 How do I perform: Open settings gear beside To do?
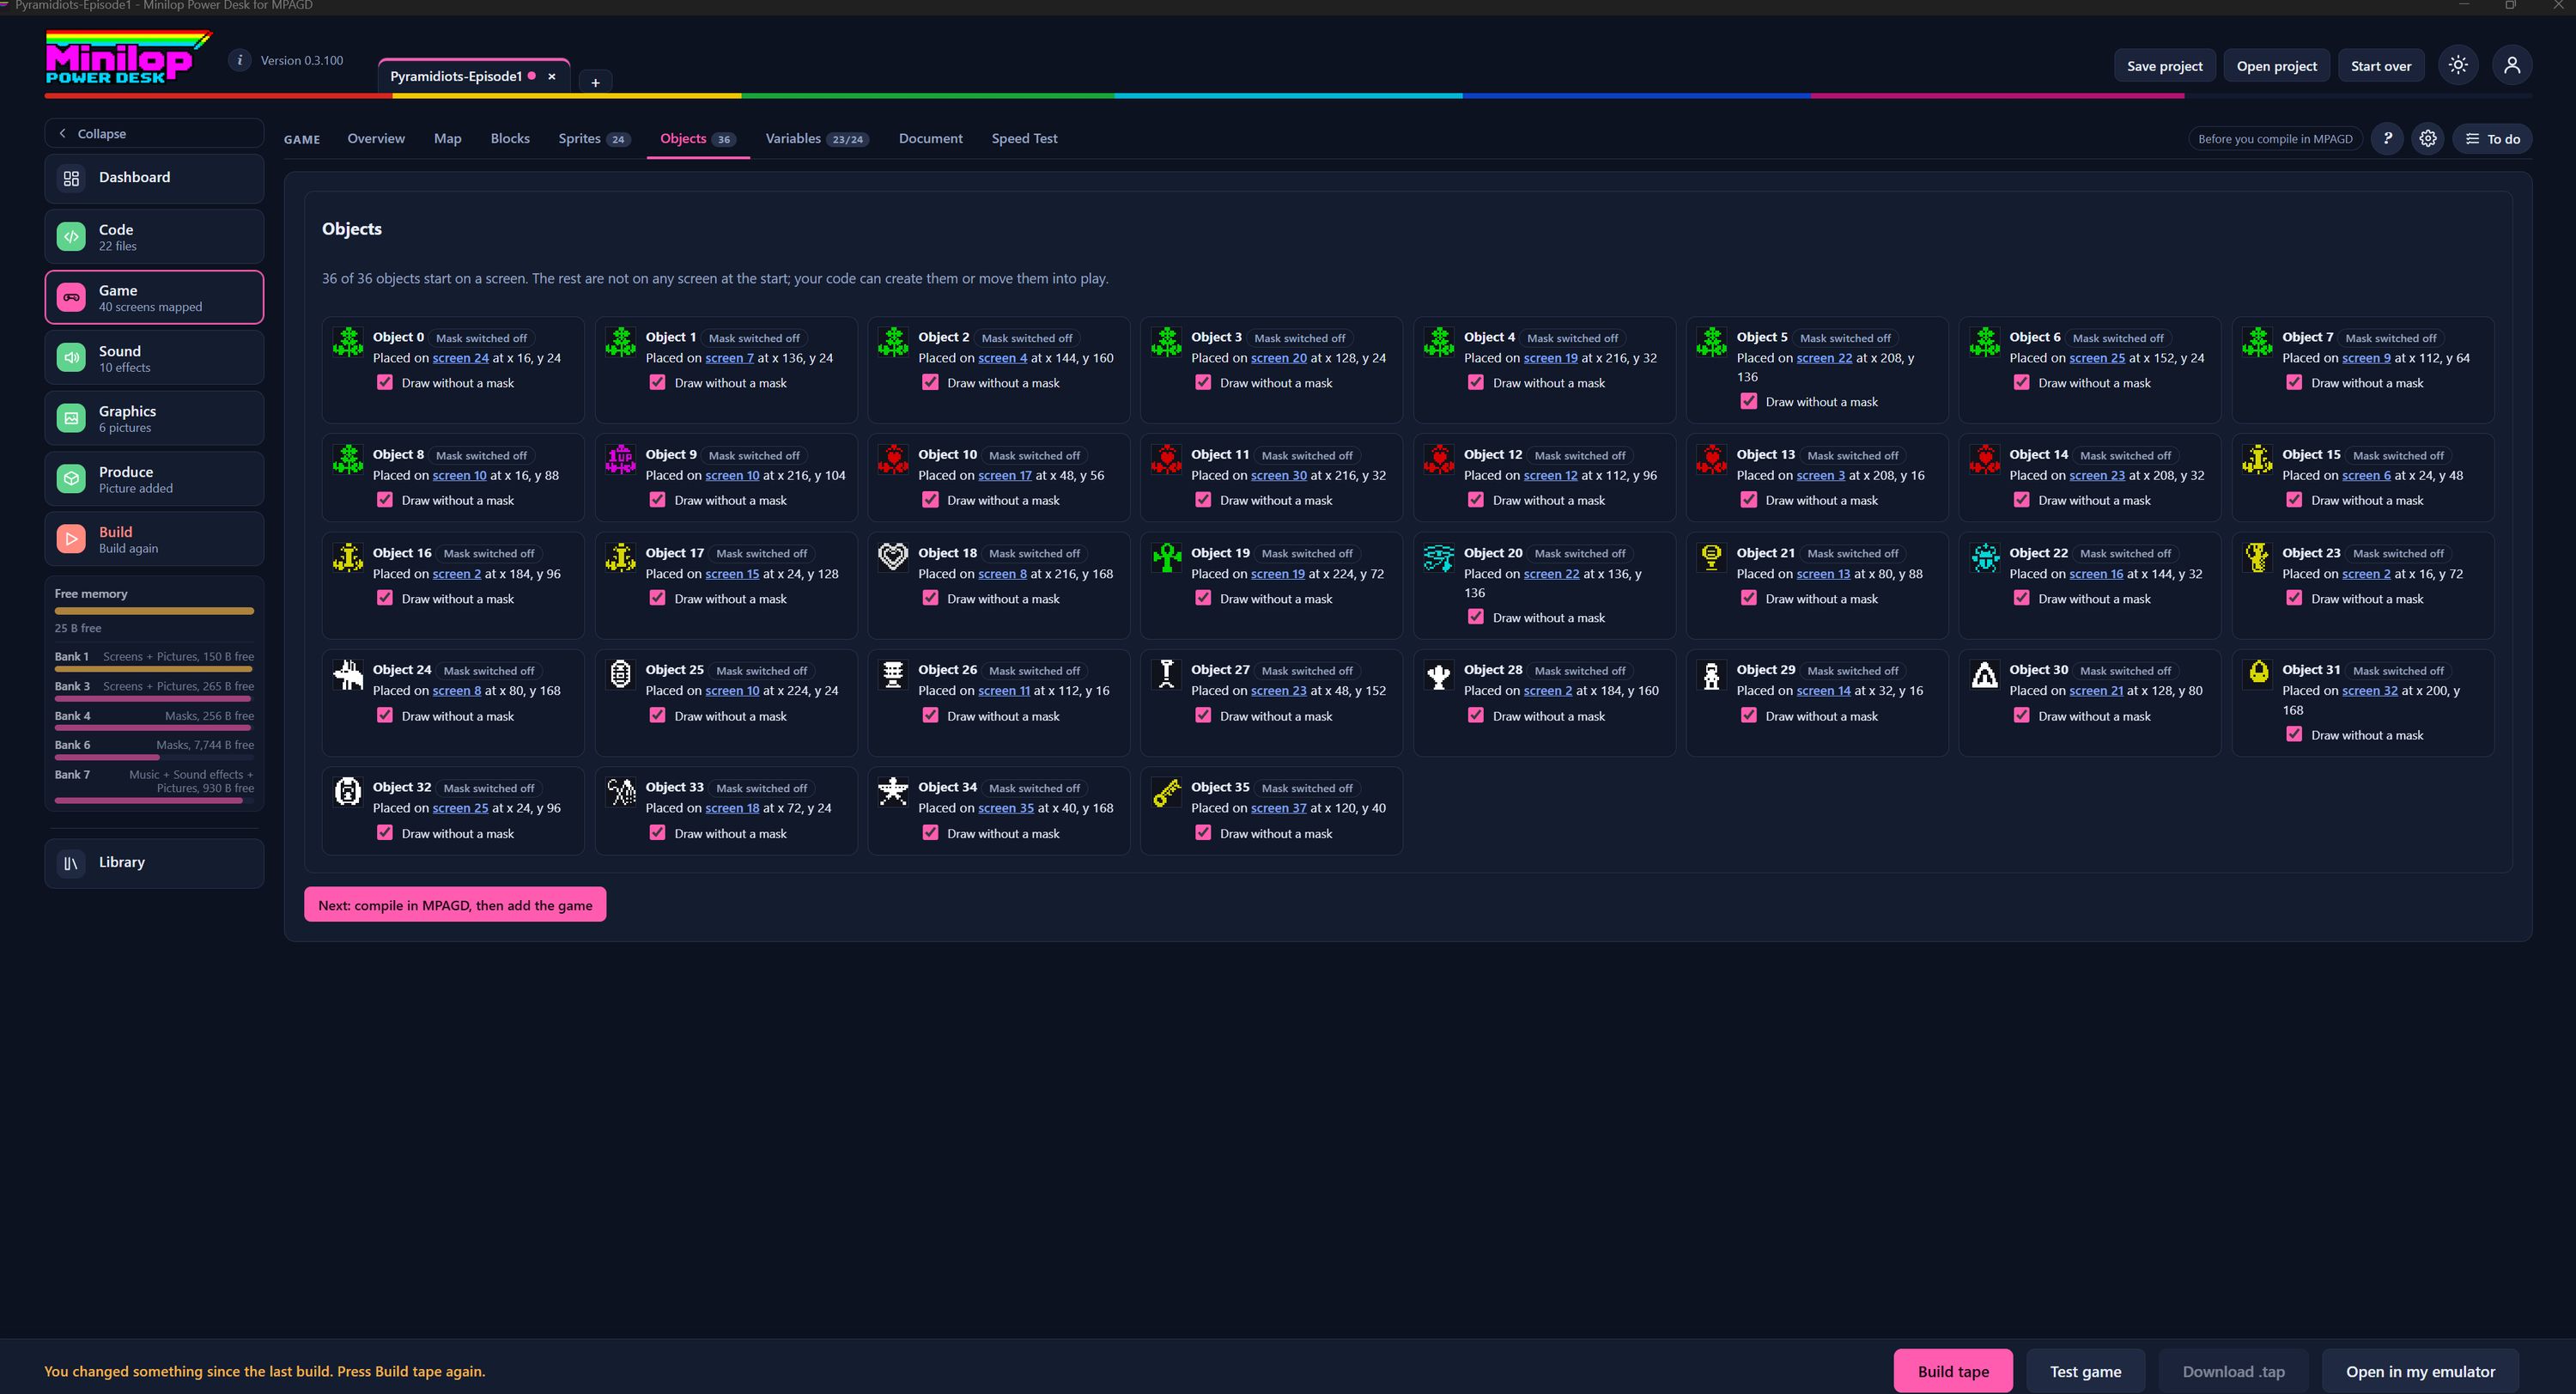click(x=2428, y=139)
